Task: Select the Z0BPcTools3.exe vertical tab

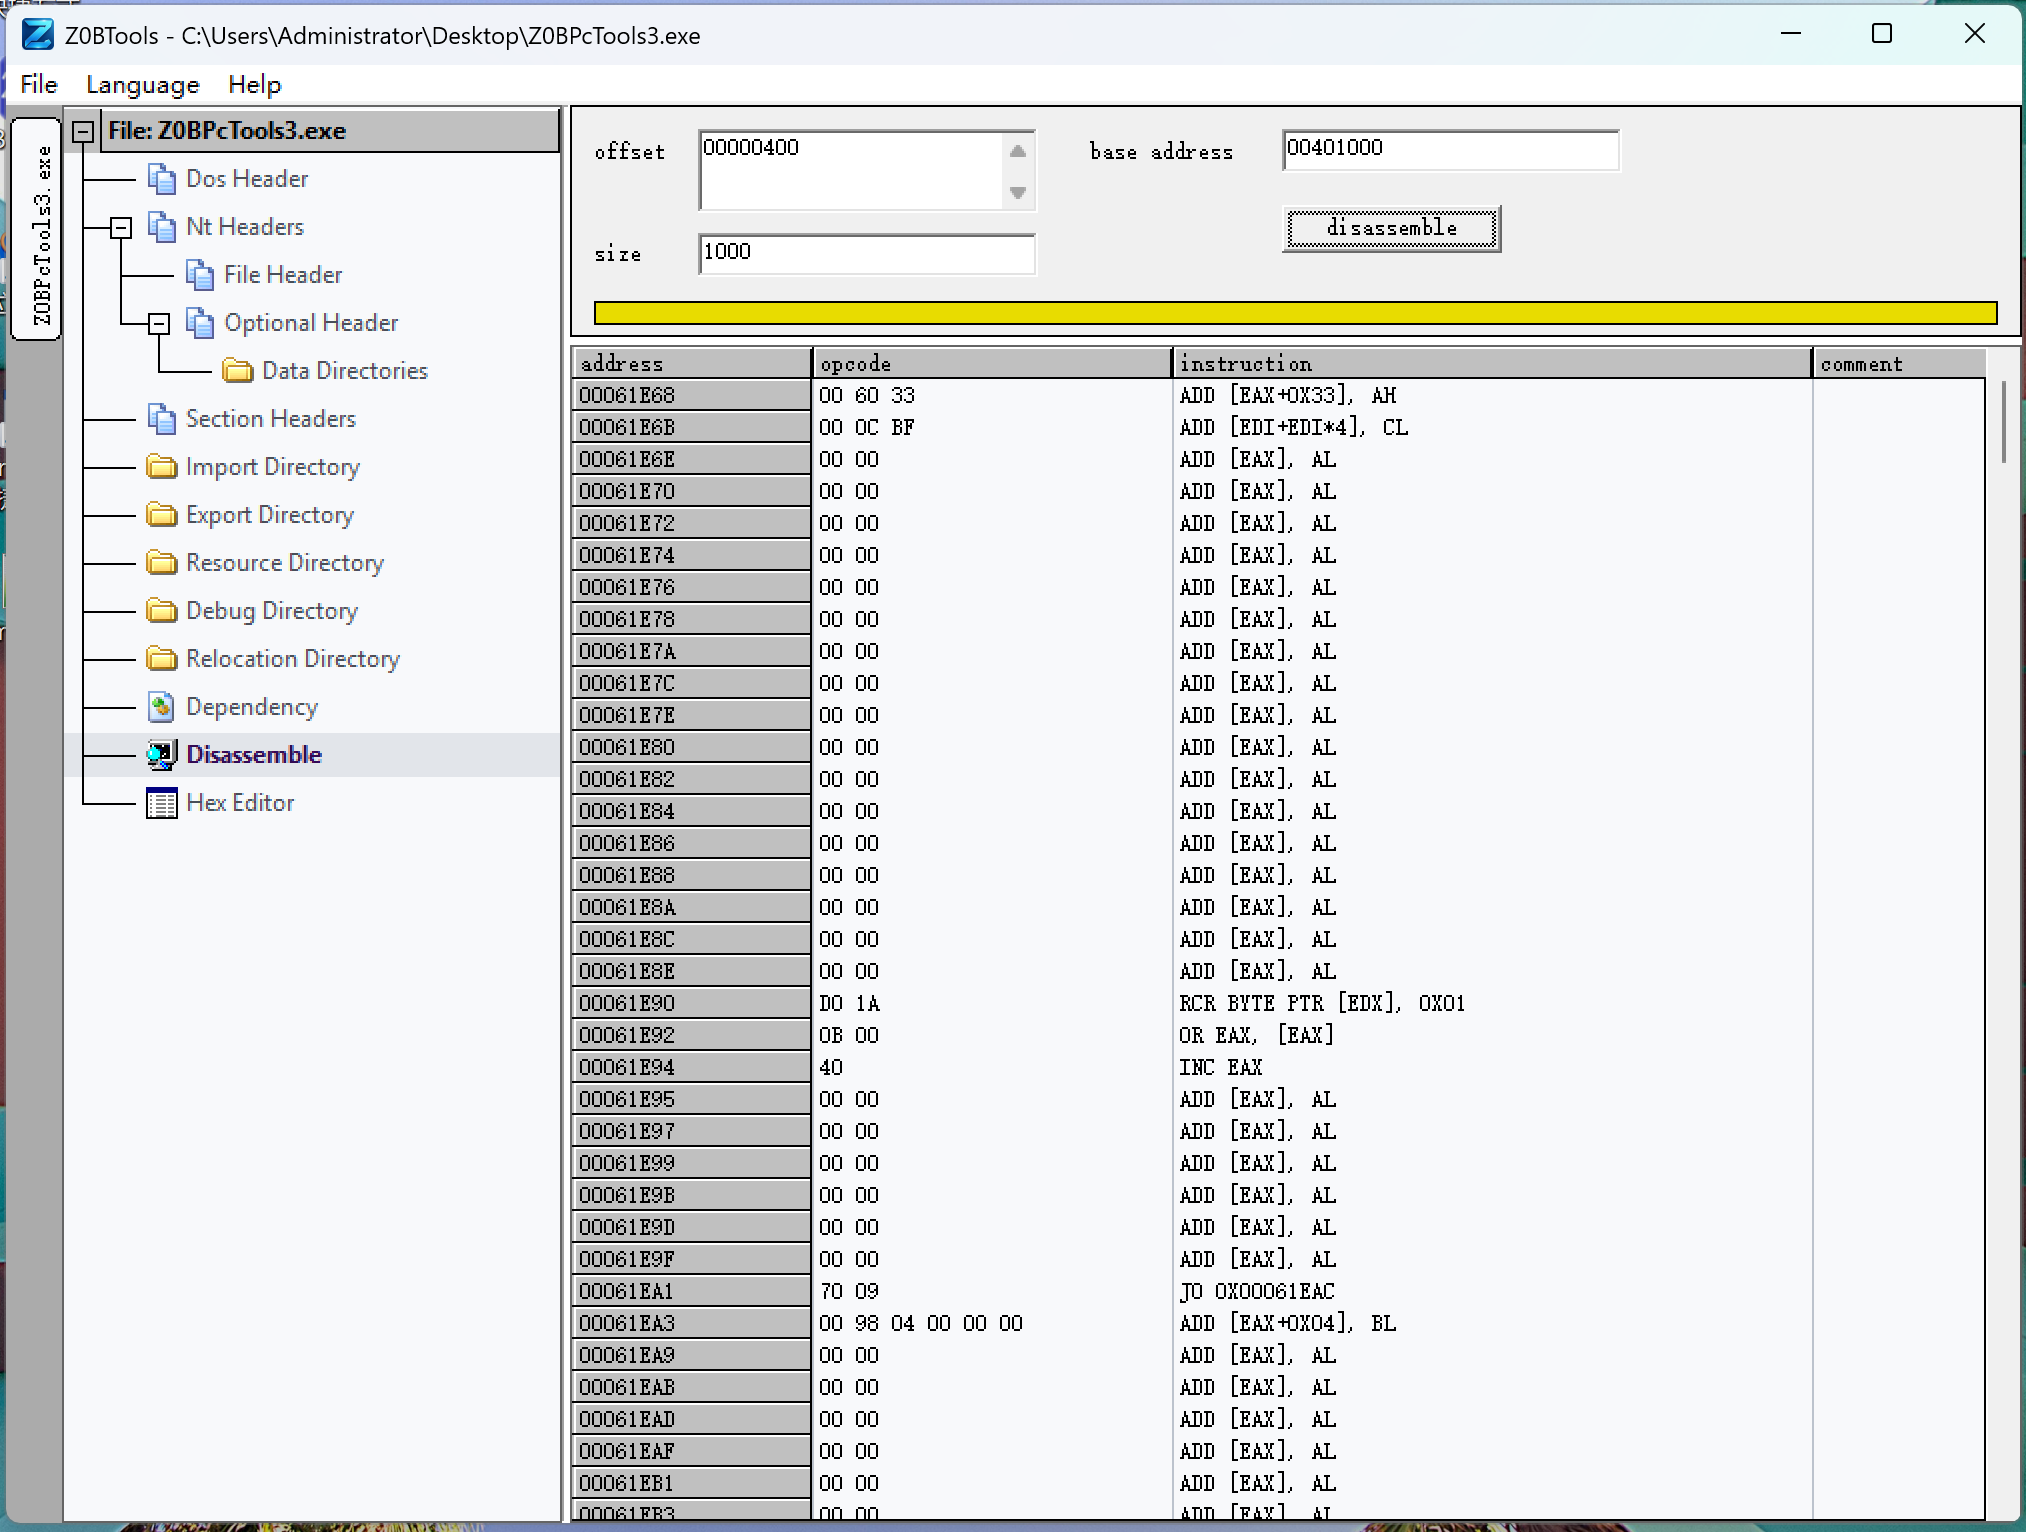Action: click(x=36, y=230)
